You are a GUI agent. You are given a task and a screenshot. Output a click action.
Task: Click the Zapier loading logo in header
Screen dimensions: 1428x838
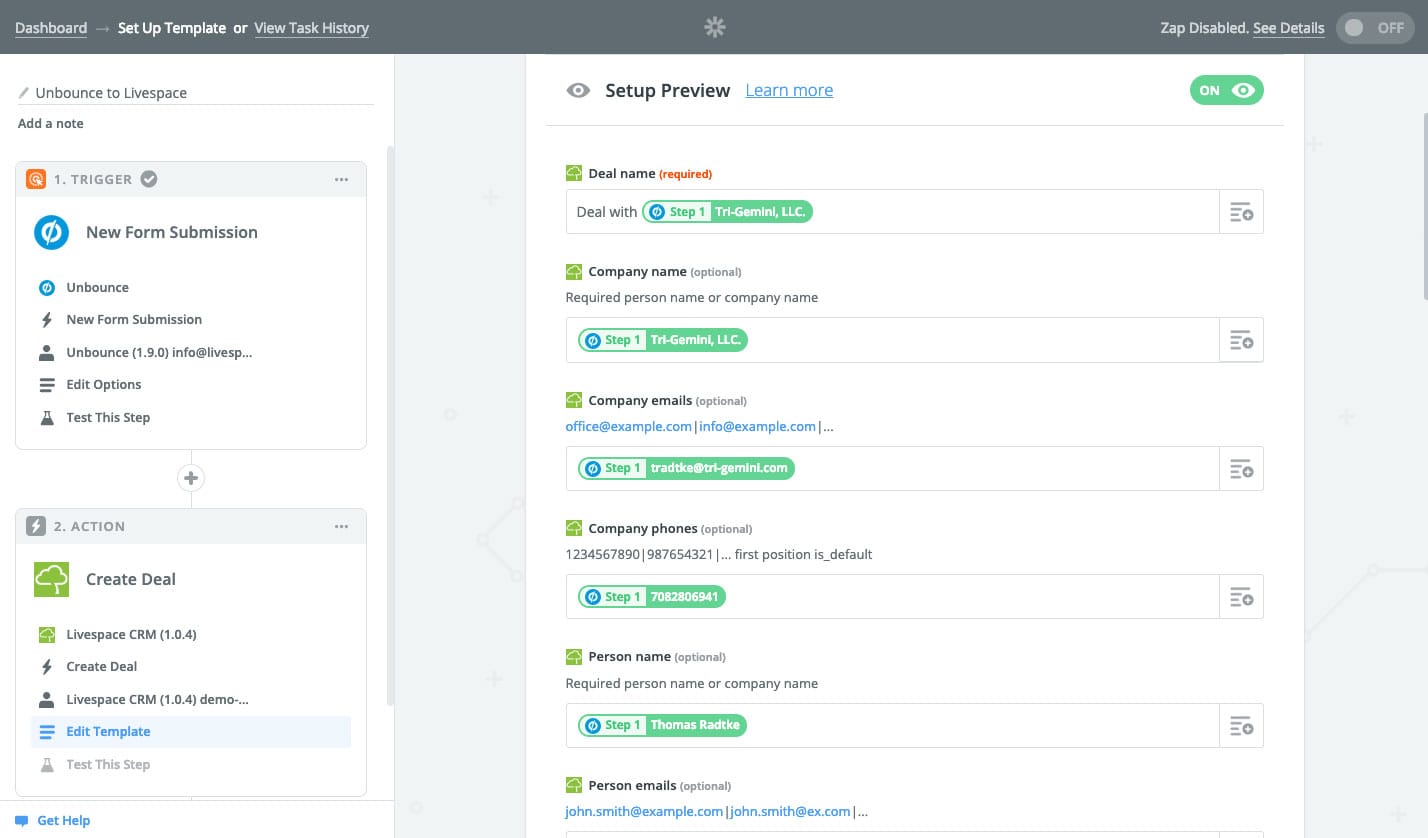coord(714,27)
